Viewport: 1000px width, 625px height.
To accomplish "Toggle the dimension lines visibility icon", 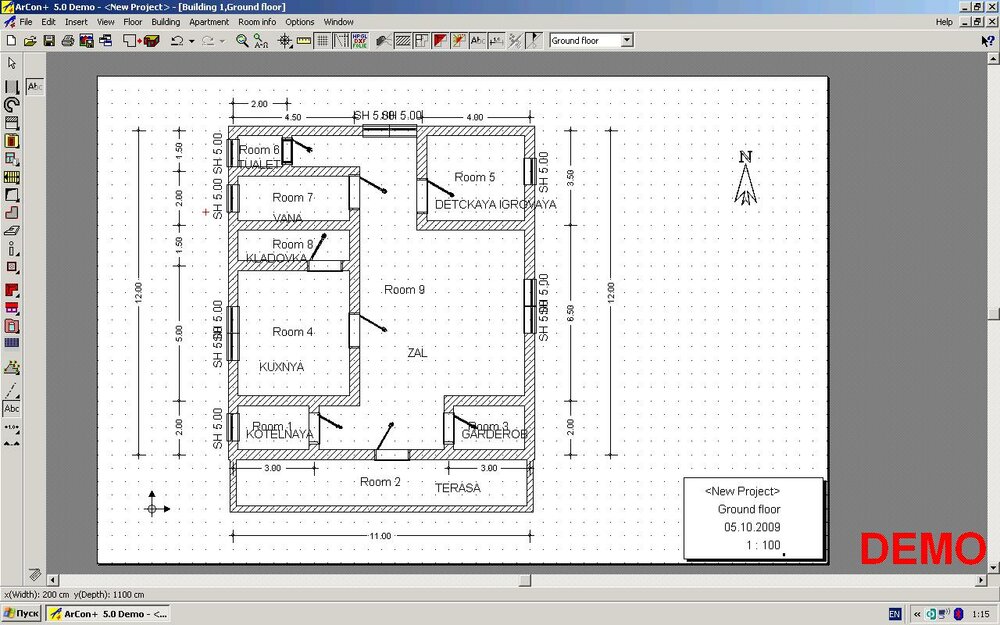I will (x=496, y=41).
